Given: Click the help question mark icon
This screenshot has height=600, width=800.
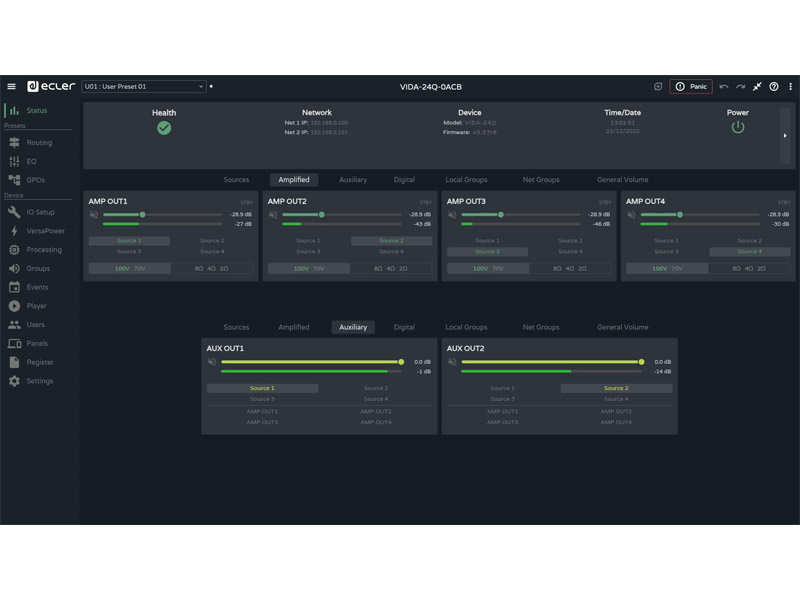Looking at the screenshot, I should point(774,87).
